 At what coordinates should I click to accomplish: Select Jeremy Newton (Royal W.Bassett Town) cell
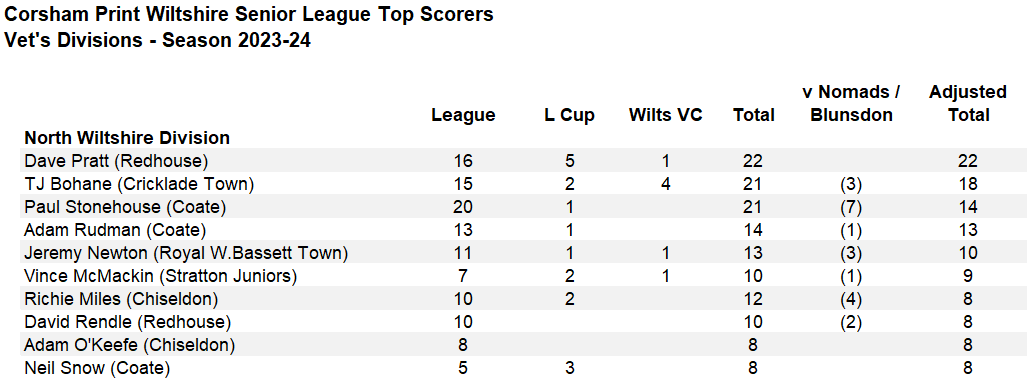(186, 253)
